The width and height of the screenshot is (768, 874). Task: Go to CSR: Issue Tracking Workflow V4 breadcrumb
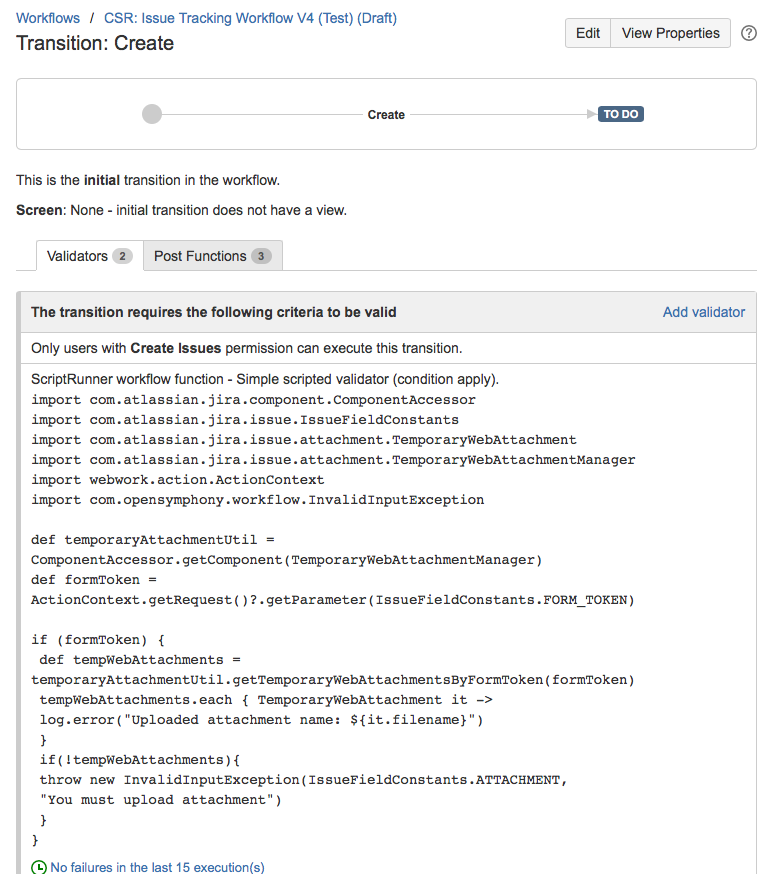pos(250,18)
